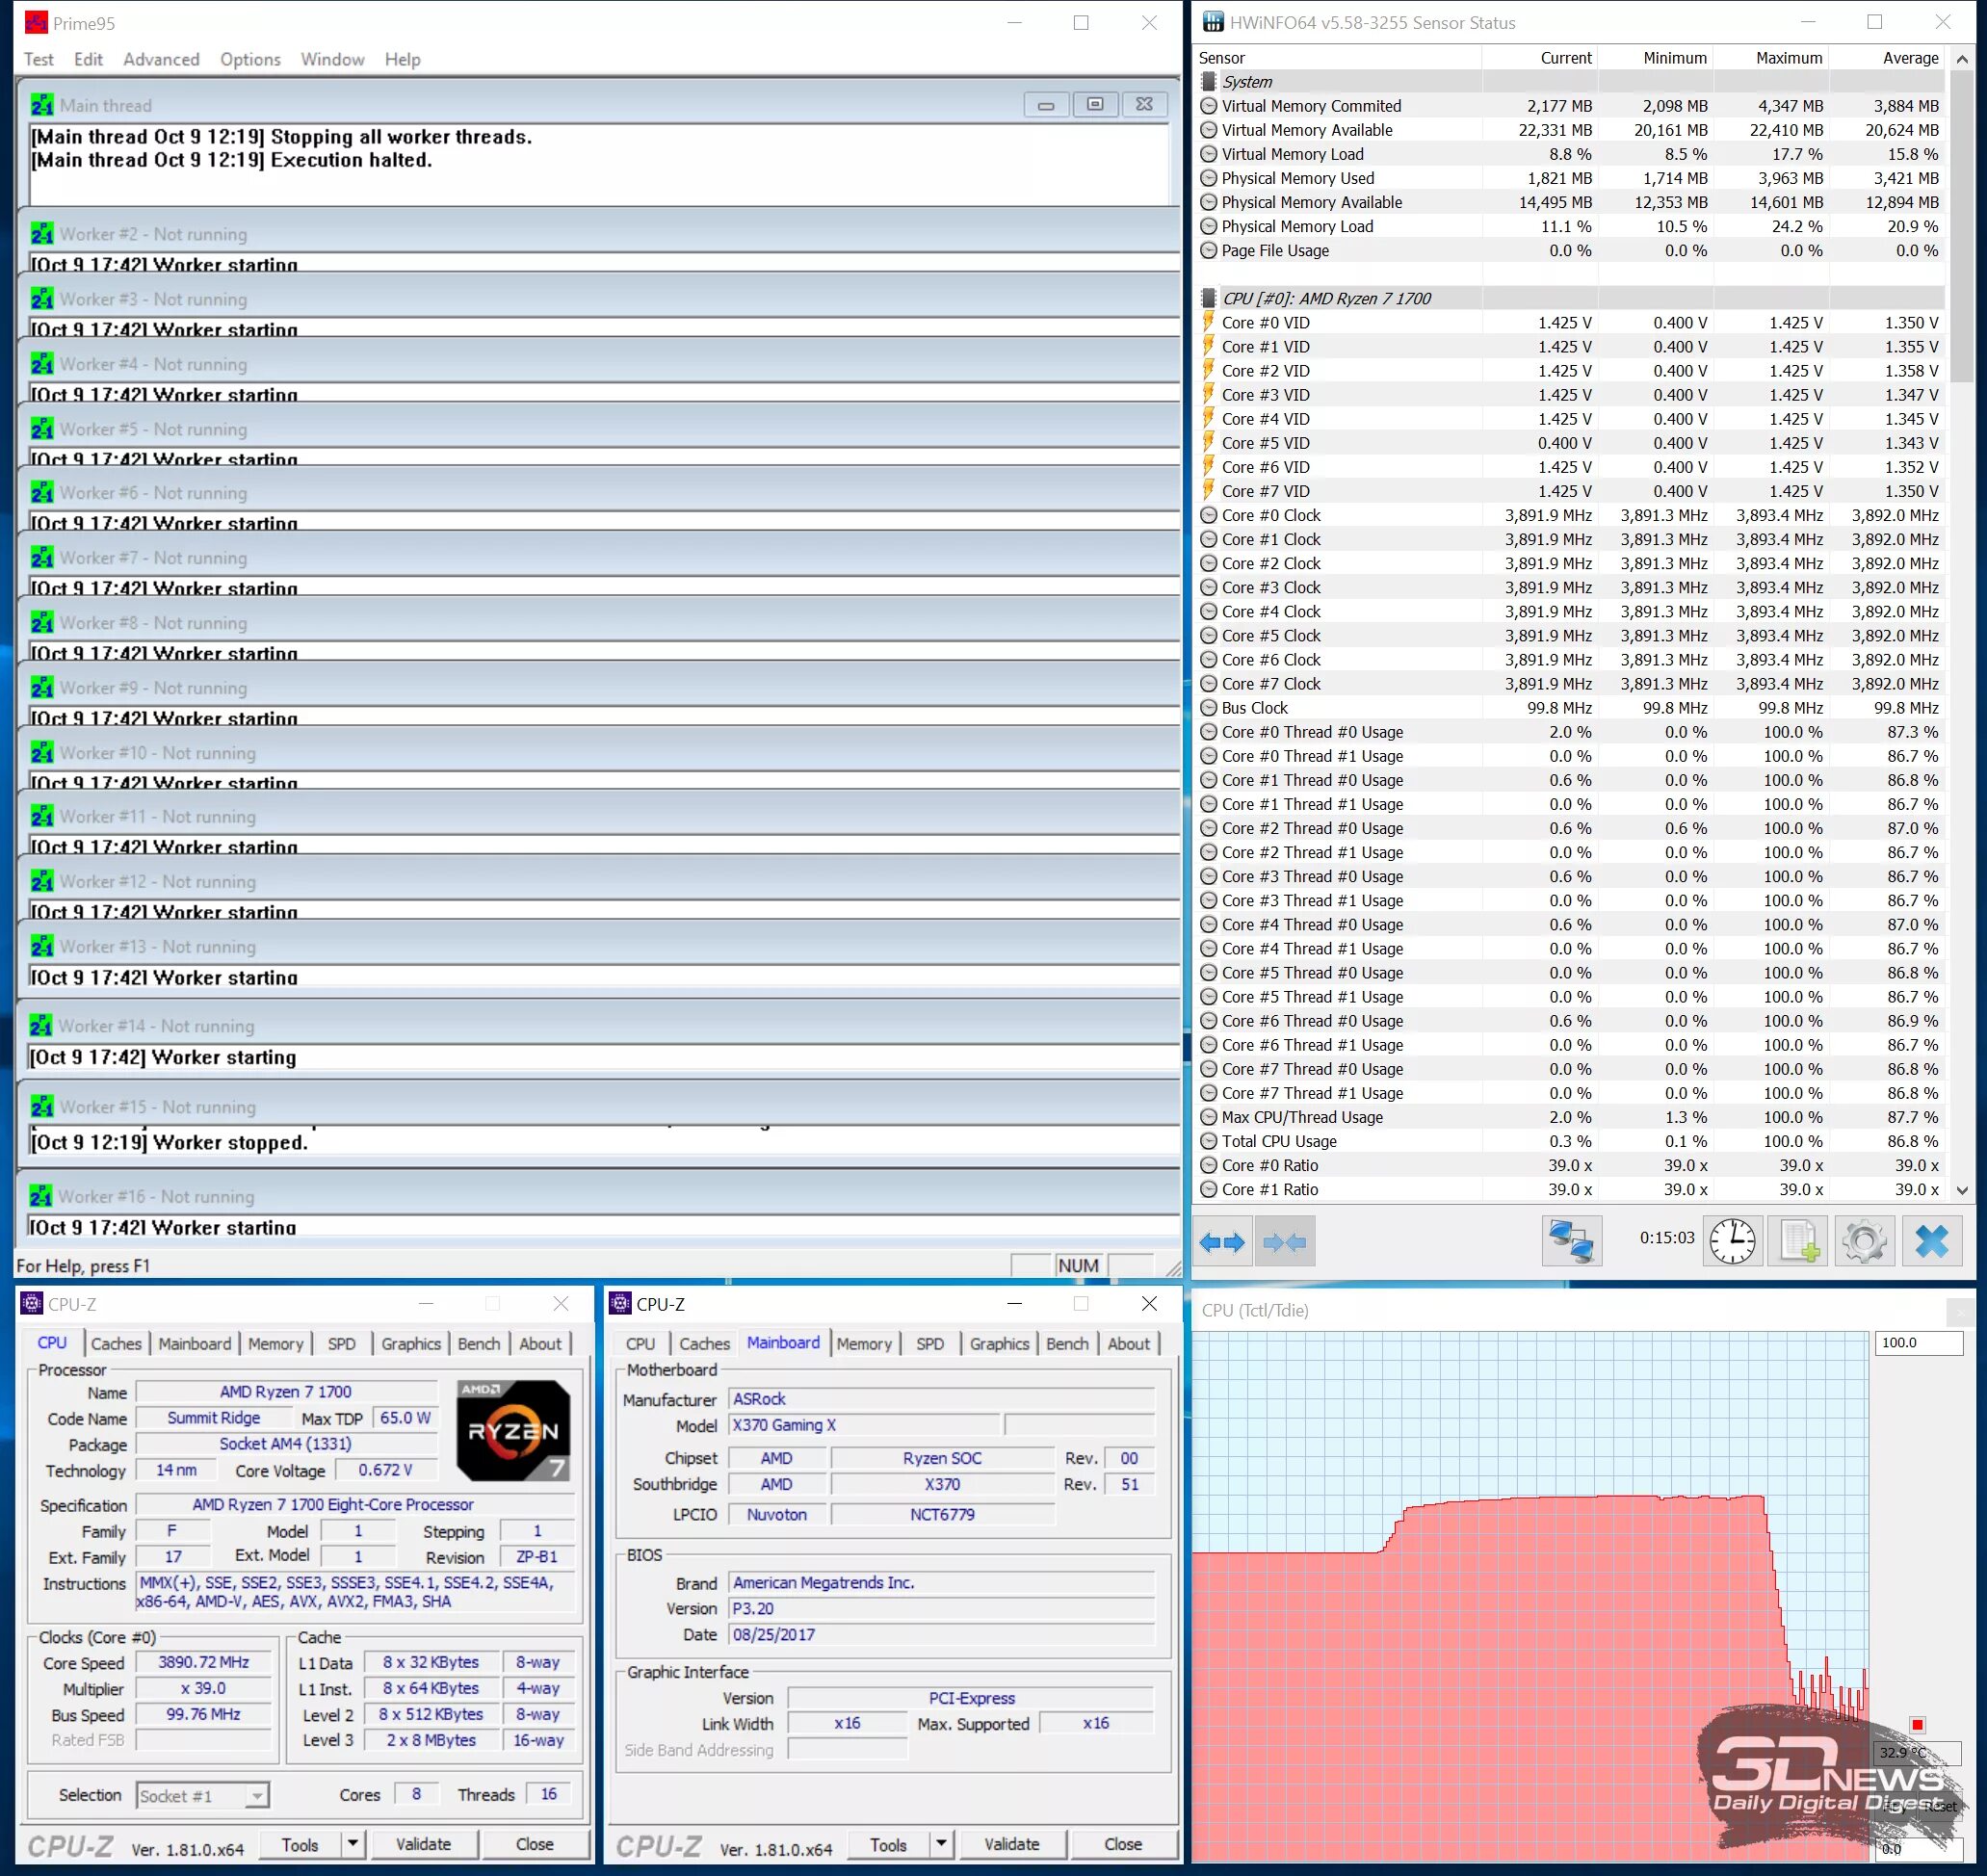Switch to the SPD tab in Mainboard CPU-Z

point(929,1344)
